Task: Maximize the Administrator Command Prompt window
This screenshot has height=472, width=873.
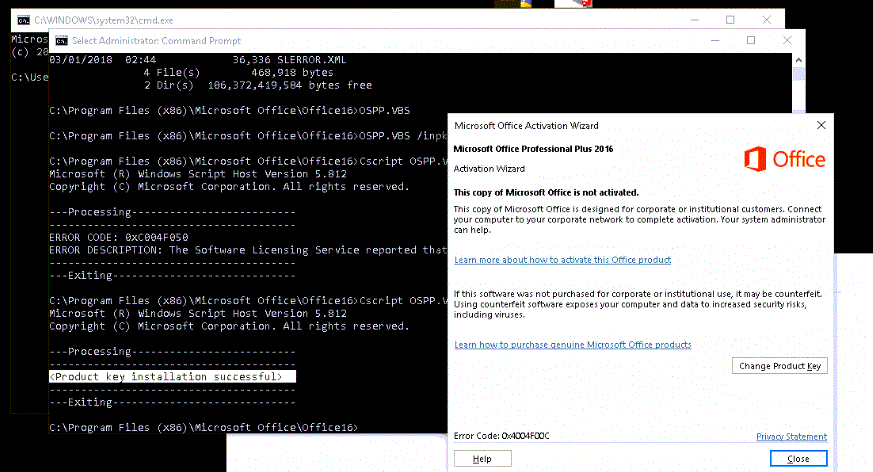Action: [x=751, y=41]
